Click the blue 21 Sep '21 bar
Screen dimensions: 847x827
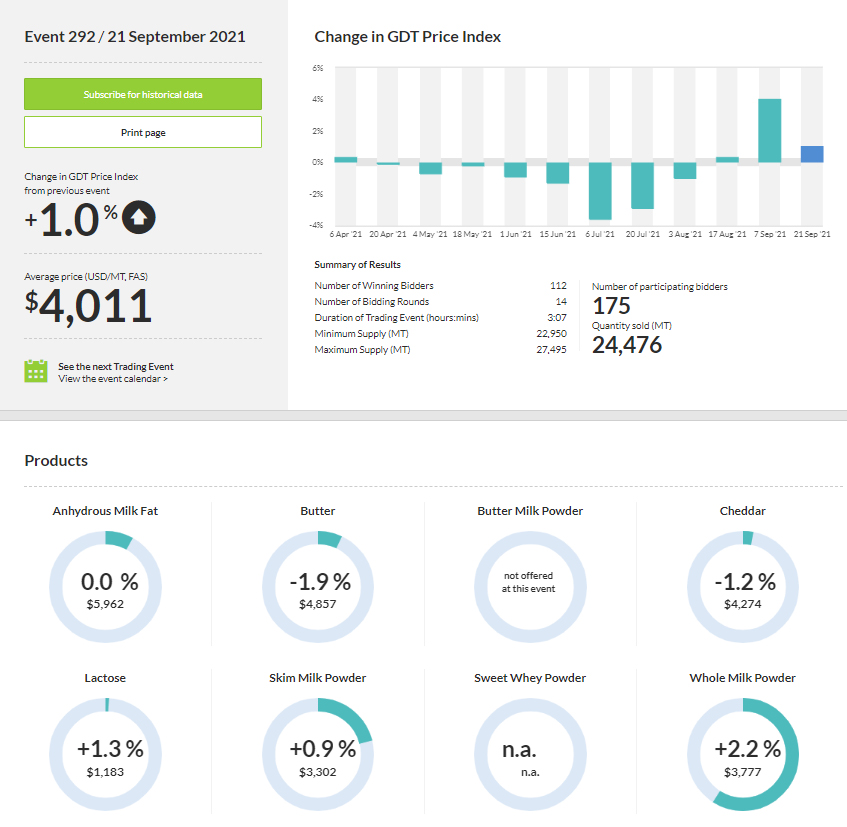coord(812,154)
